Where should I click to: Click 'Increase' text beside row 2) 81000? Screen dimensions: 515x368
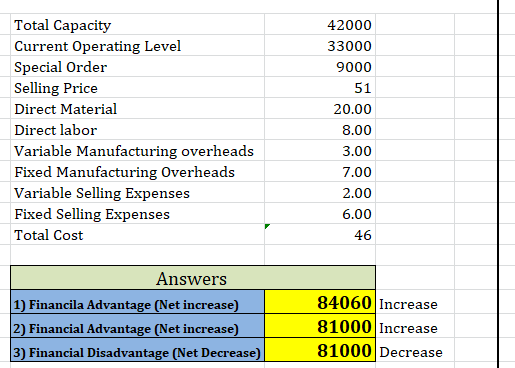(408, 328)
